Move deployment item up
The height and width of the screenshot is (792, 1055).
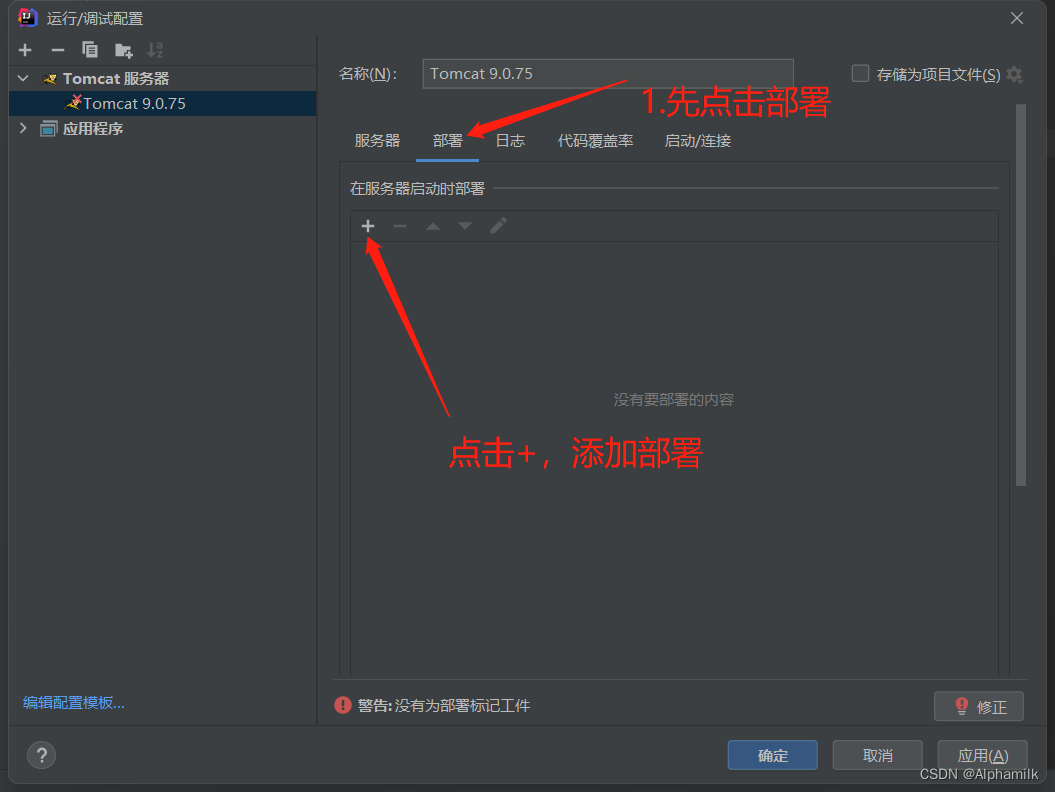(x=433, y=226)
